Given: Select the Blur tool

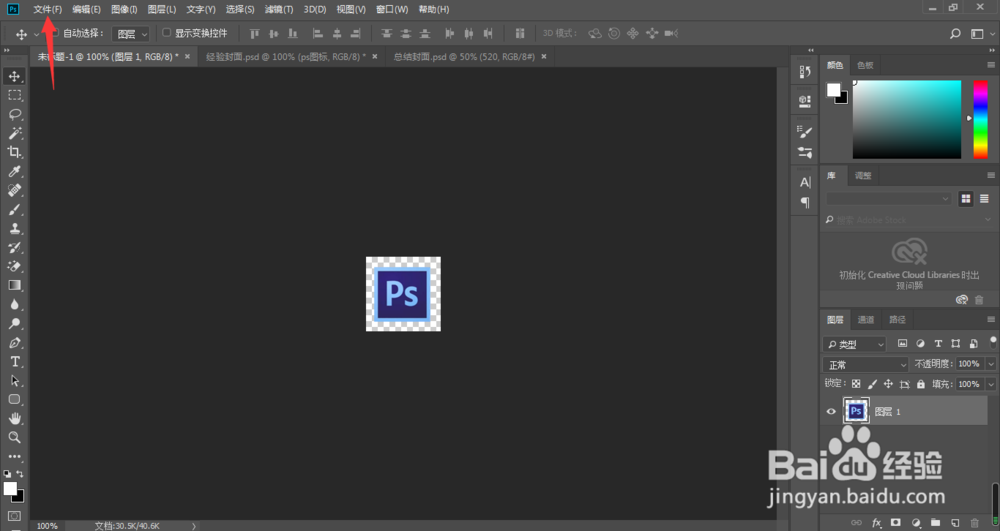Looking at the screenshot, I should click(x=14, y=305).
